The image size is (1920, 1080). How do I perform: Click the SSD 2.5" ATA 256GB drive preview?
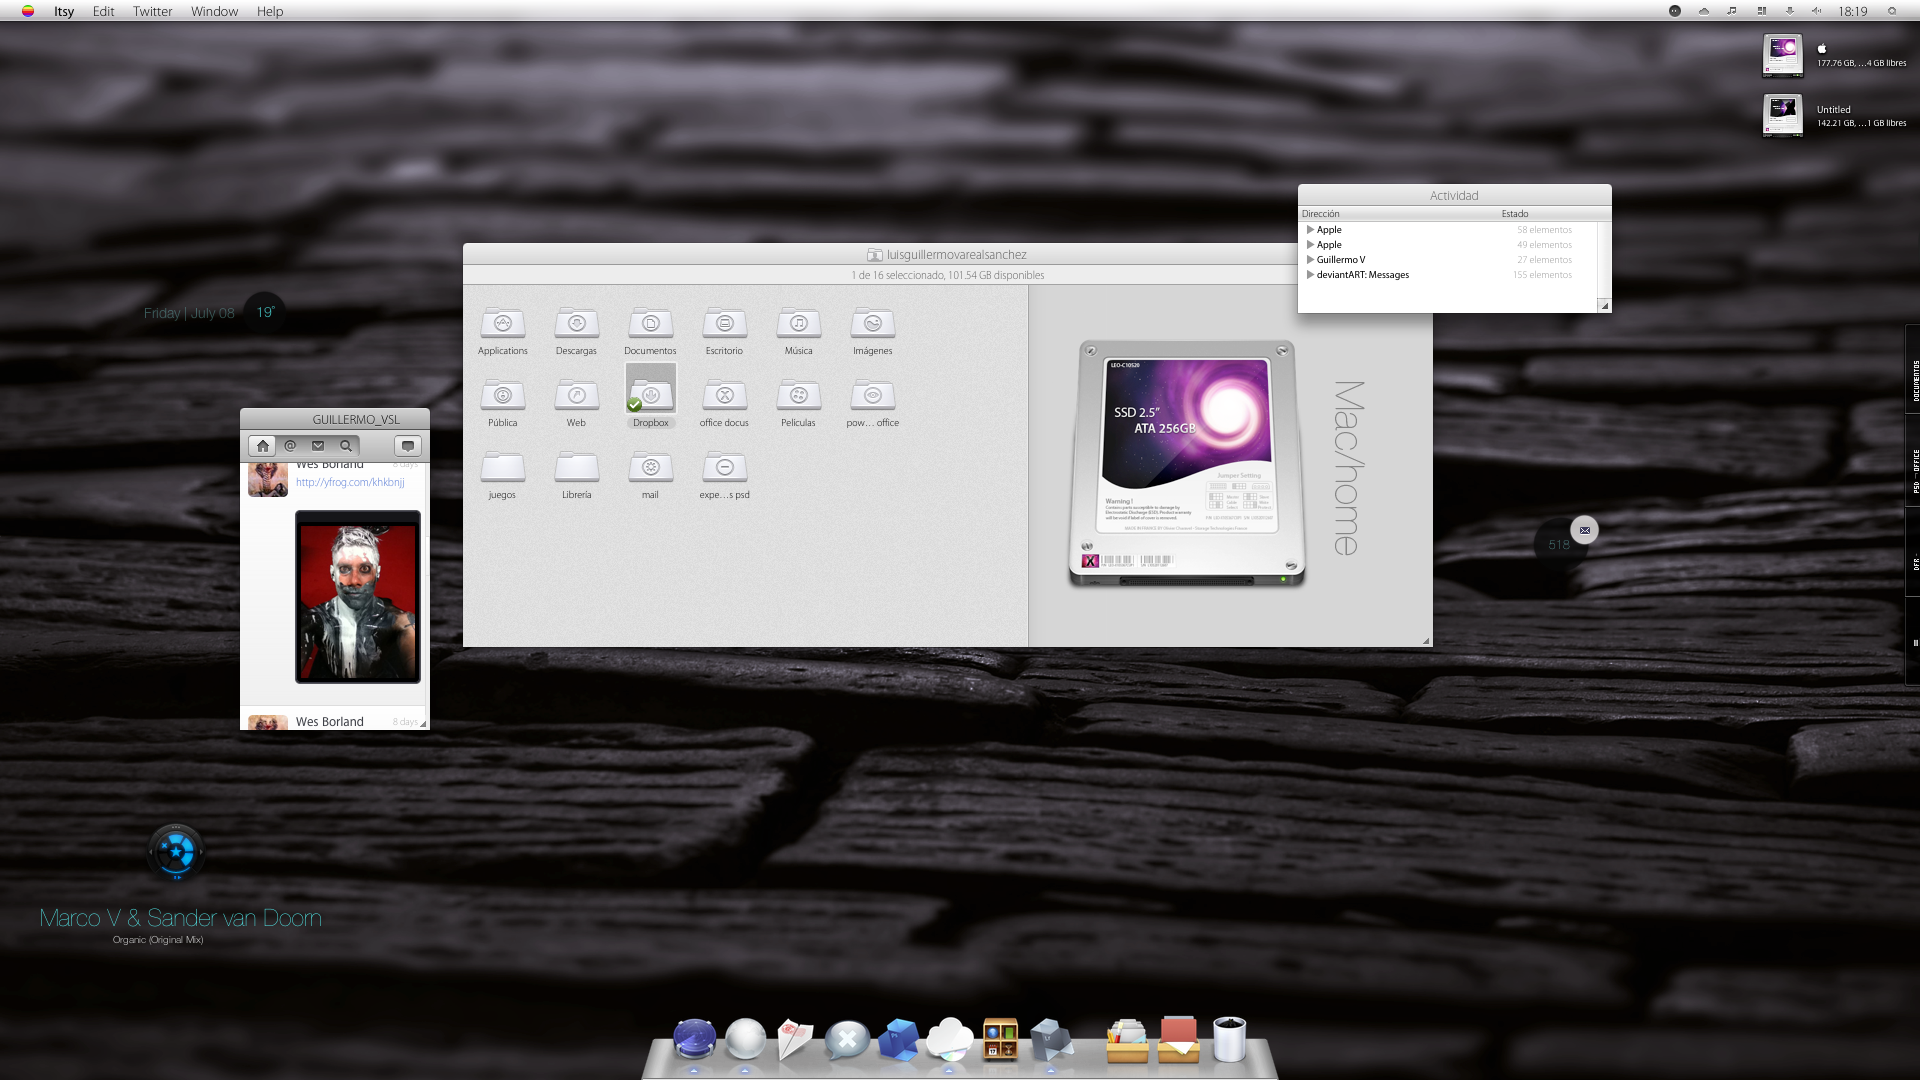(1187, 463)
